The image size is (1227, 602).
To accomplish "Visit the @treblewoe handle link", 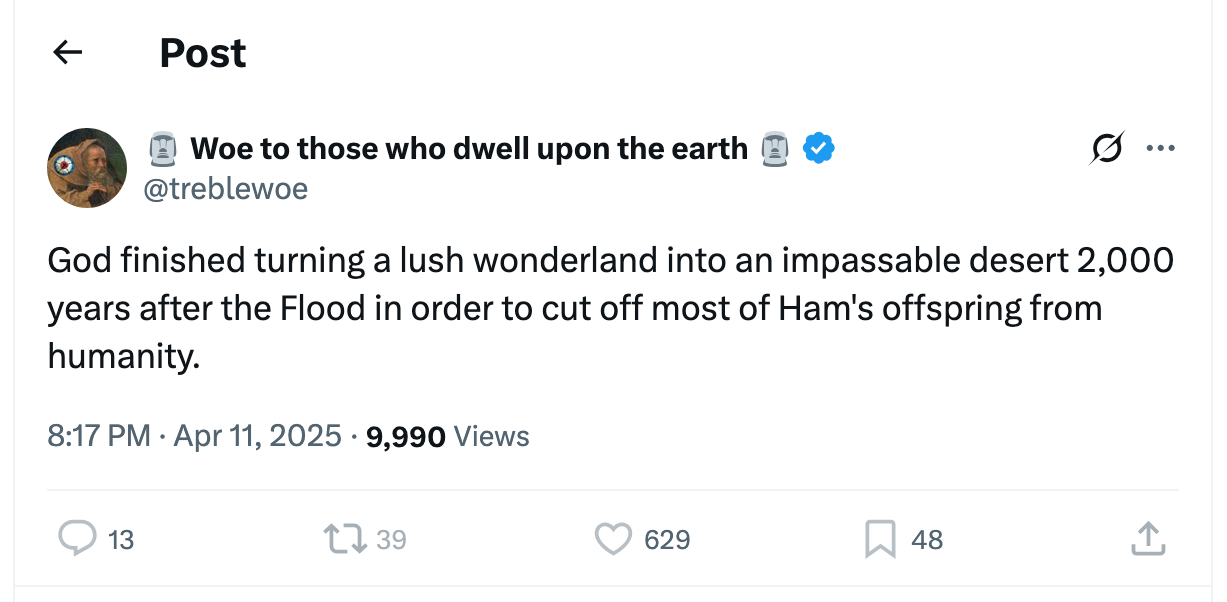I will [226, 188].
